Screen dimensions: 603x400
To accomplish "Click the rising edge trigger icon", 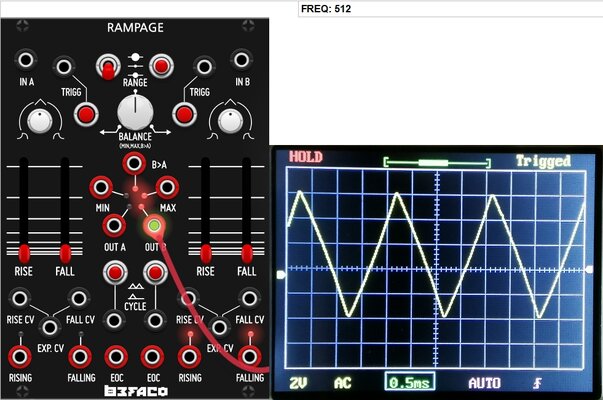I will click(x=537, y=383).
